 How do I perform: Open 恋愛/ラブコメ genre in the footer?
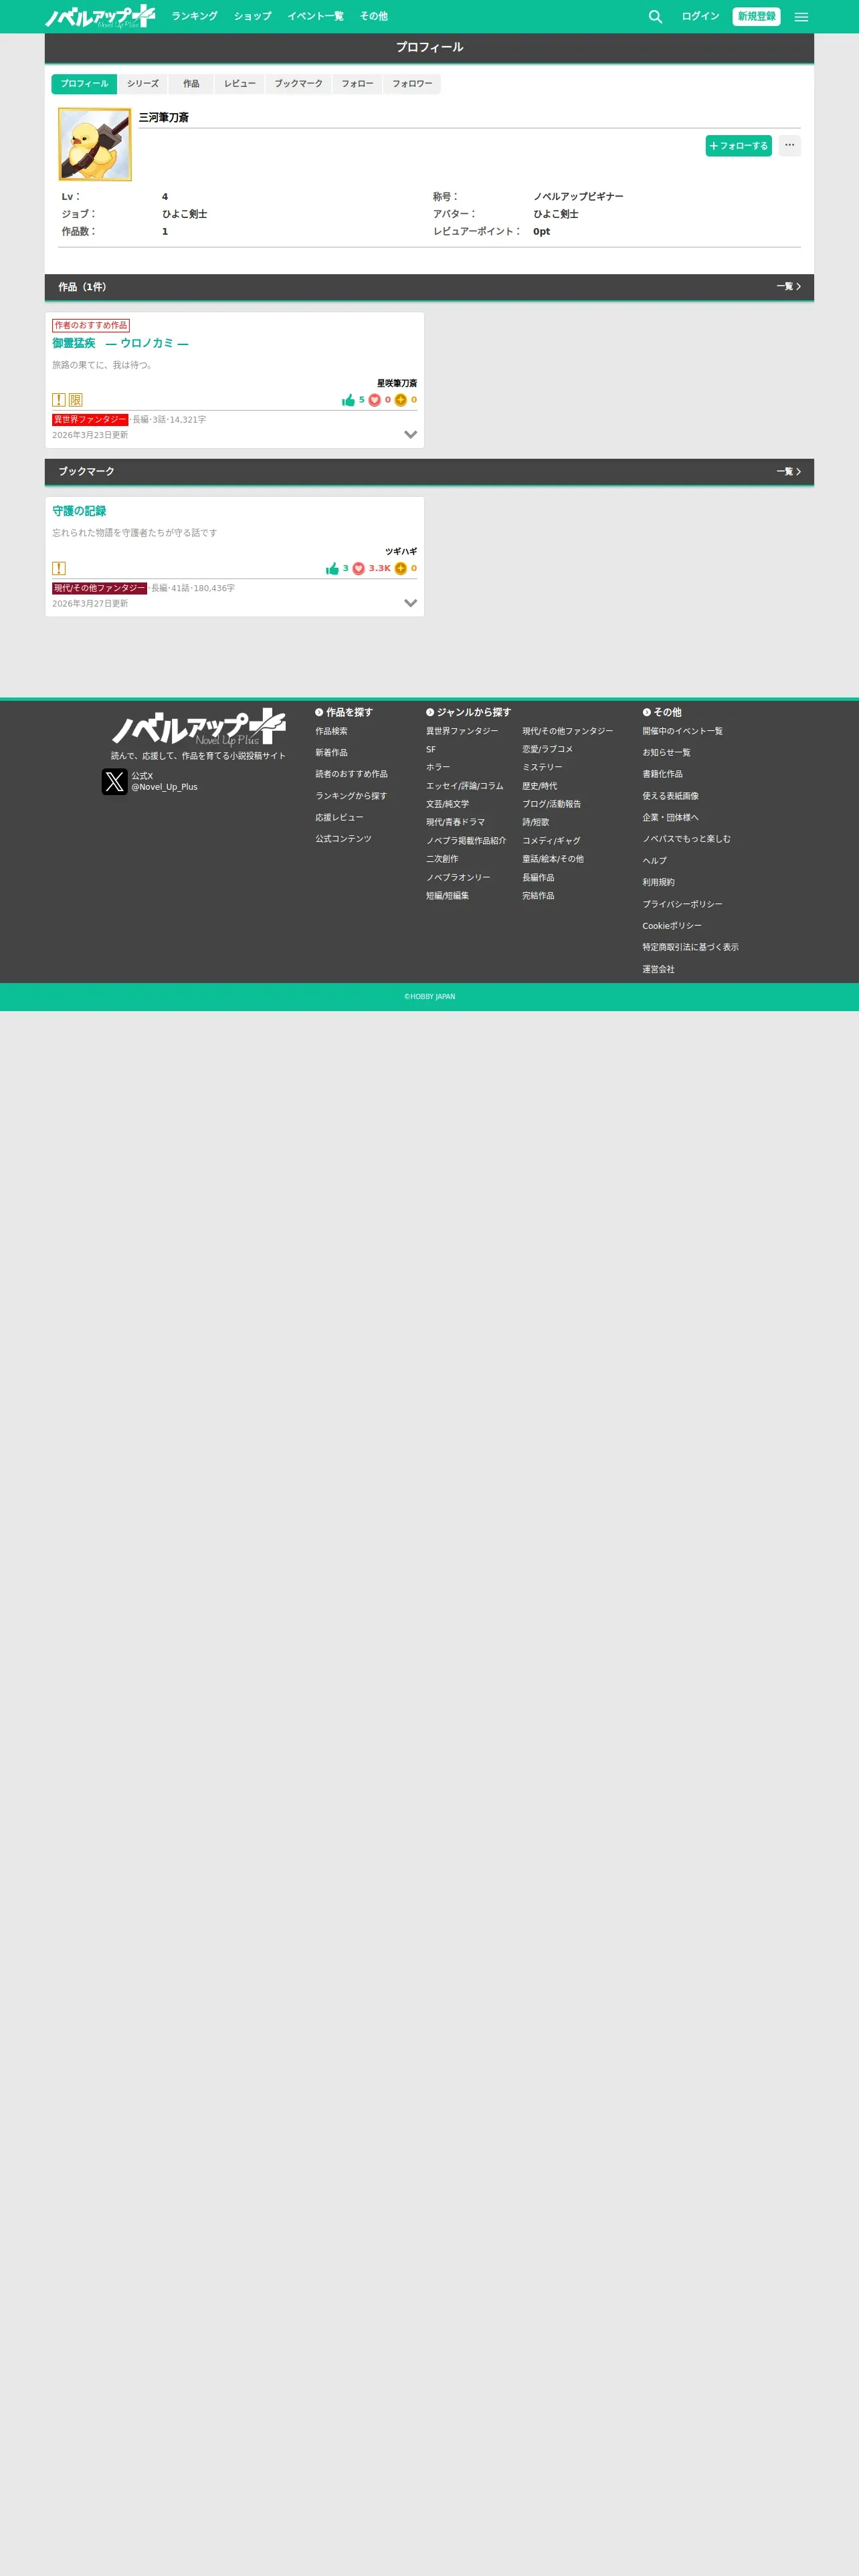coord(548,749)
